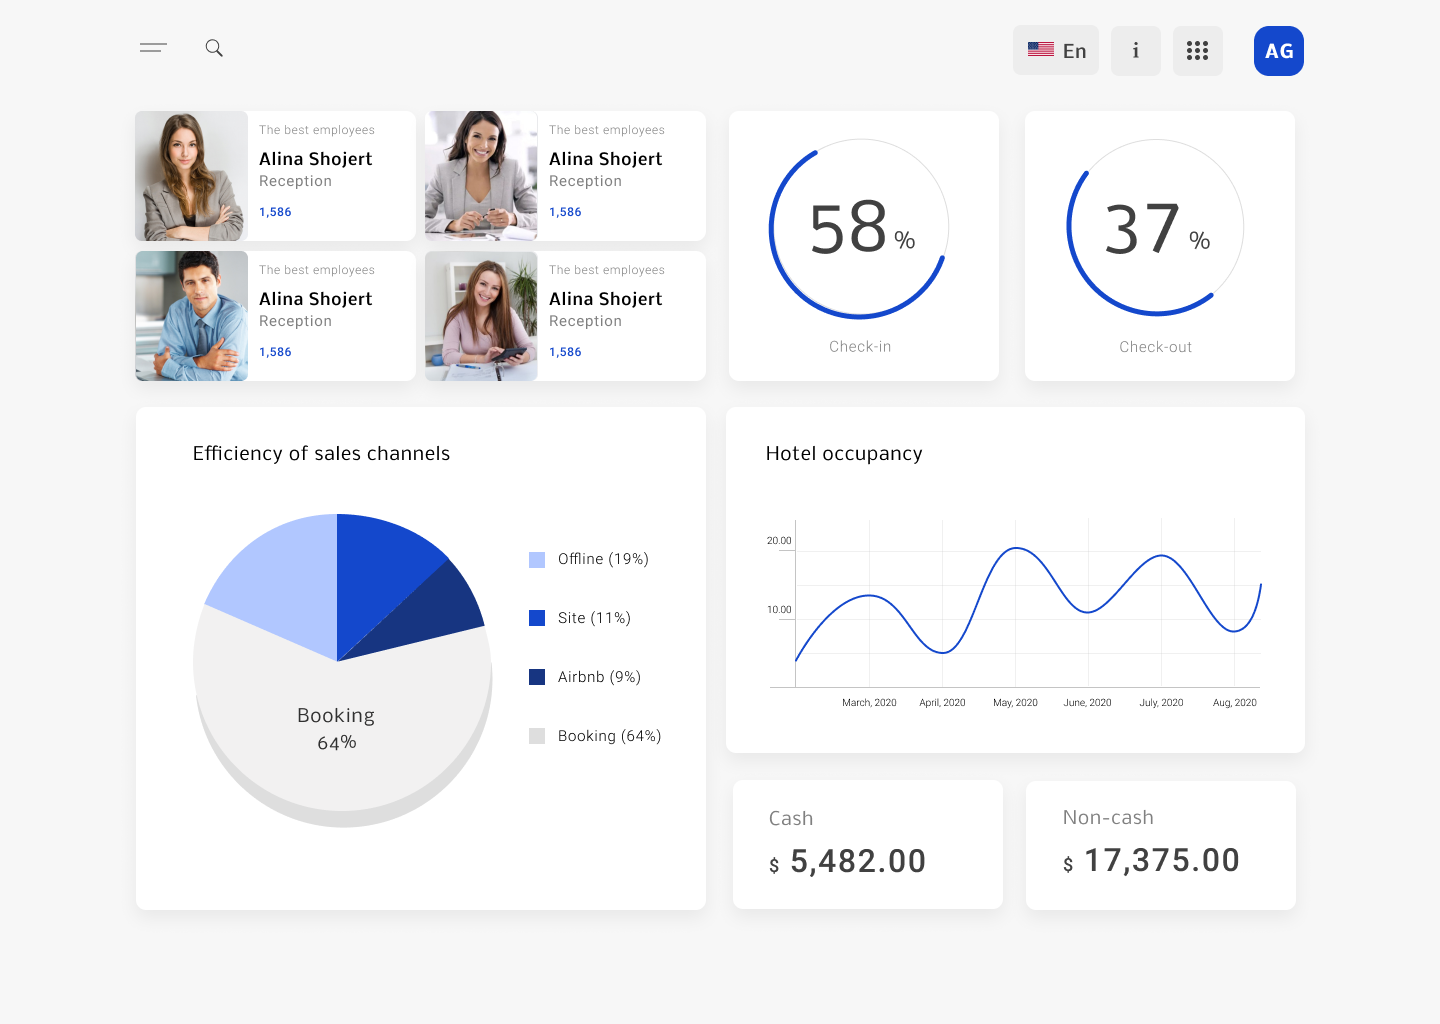Click the Check-out 37% progress circle
The height and width of the screenshot is (1024, 1440).
1155,227
